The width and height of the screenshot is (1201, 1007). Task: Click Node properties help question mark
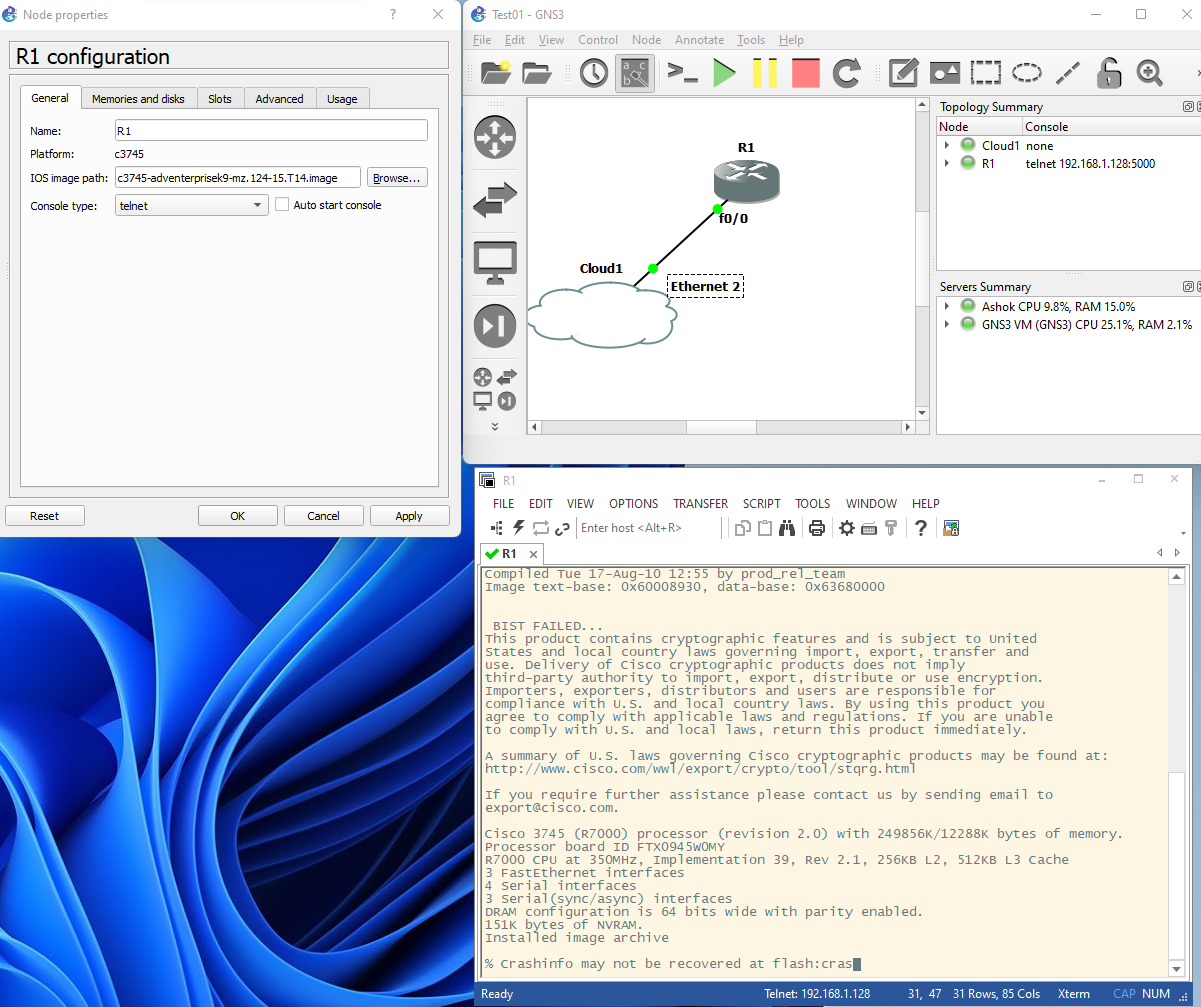[392, 14]
